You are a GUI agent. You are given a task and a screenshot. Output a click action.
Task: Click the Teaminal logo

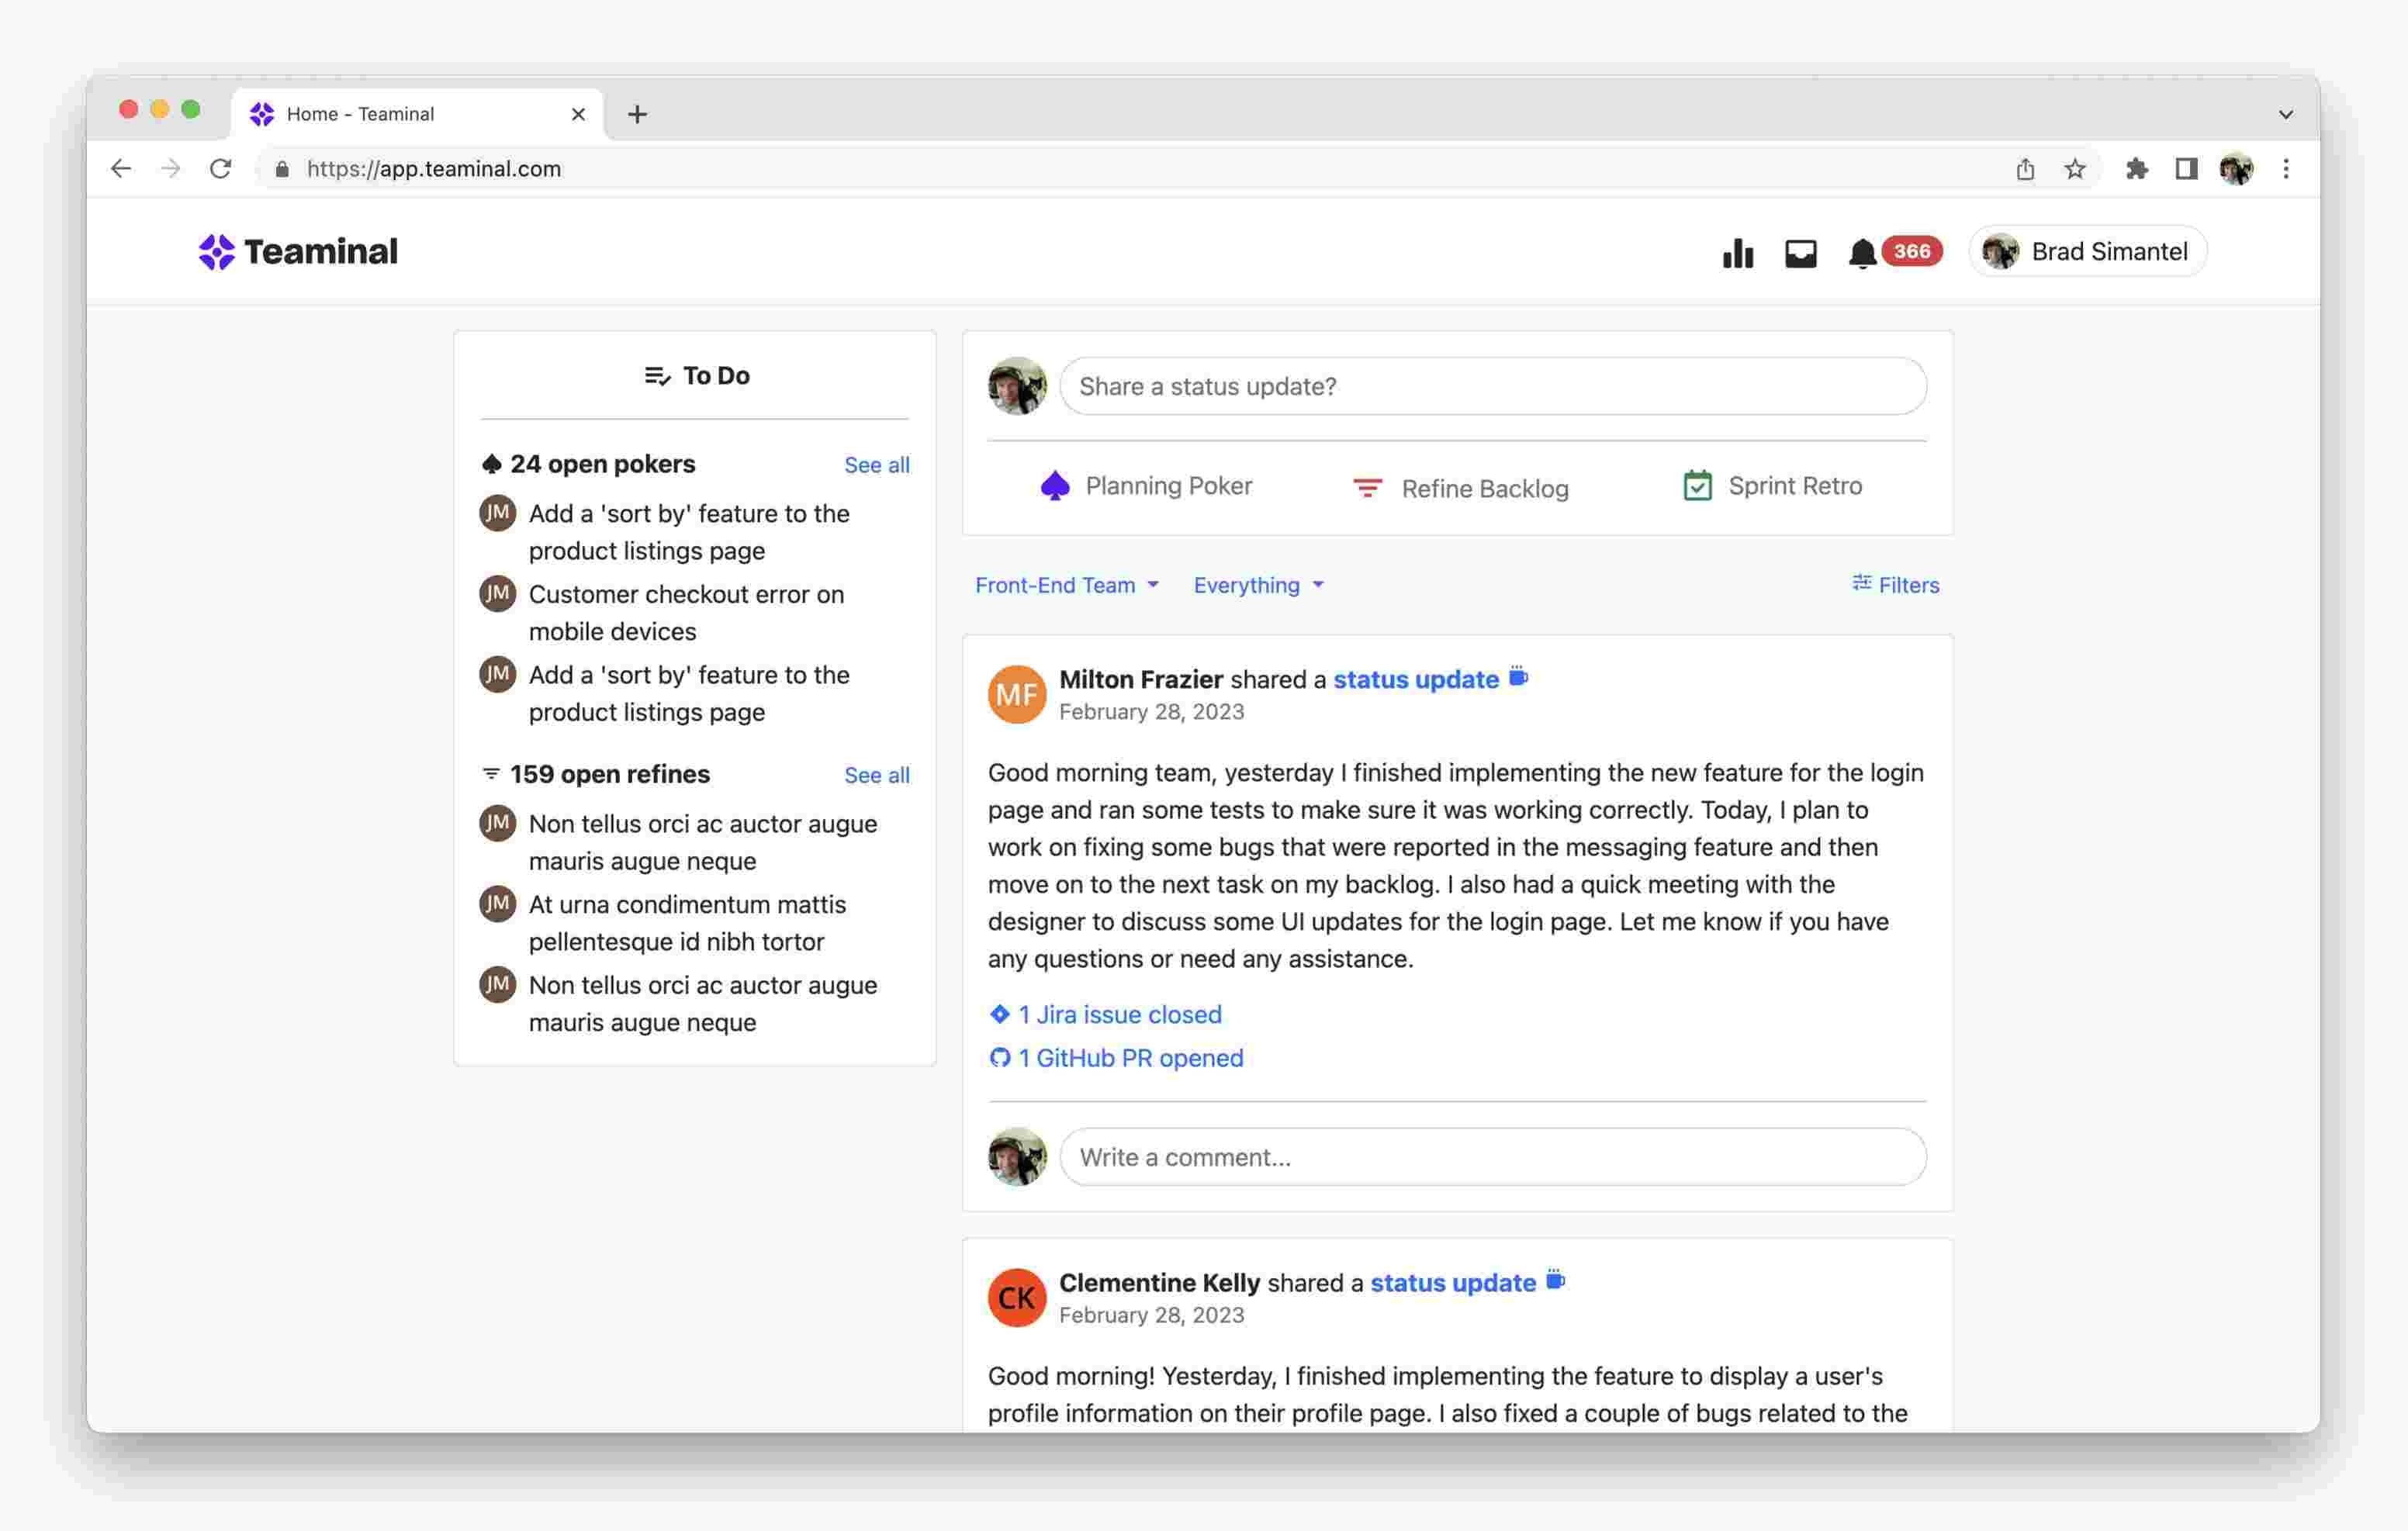click(x=297, y=252)
